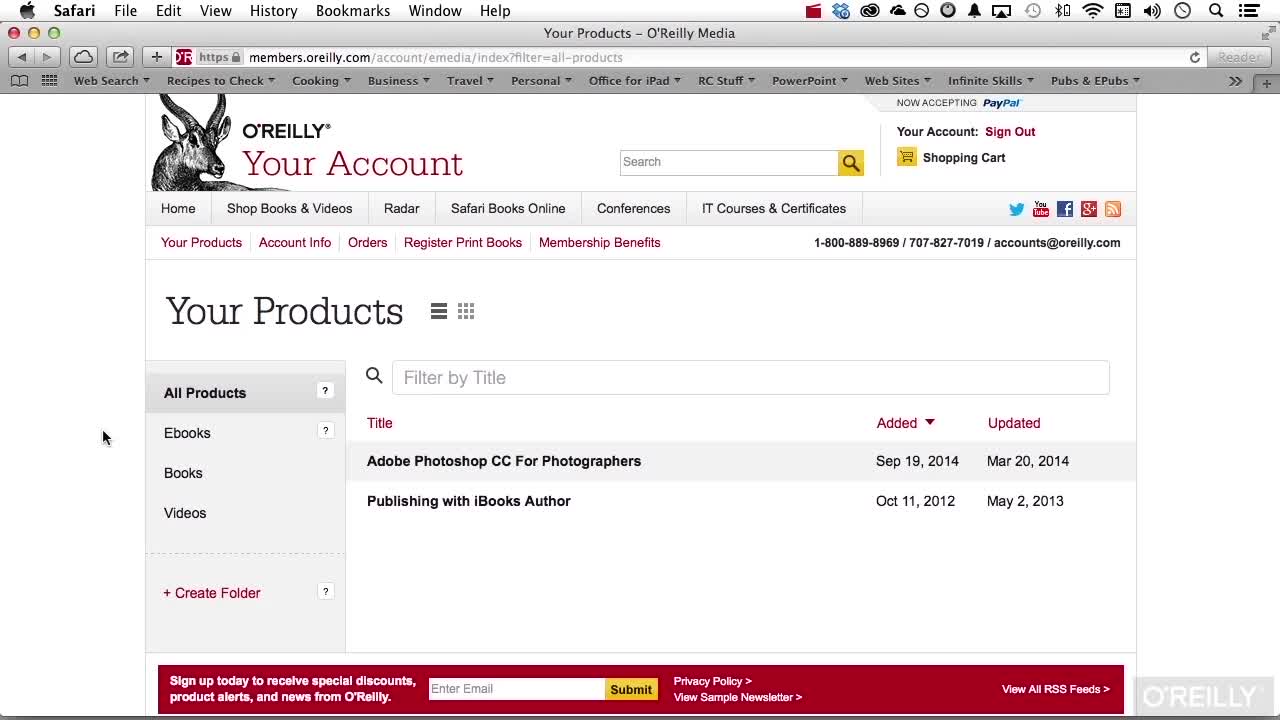
Task: Open AirPlay display menu icon
Action: (x=1001, y=11)
